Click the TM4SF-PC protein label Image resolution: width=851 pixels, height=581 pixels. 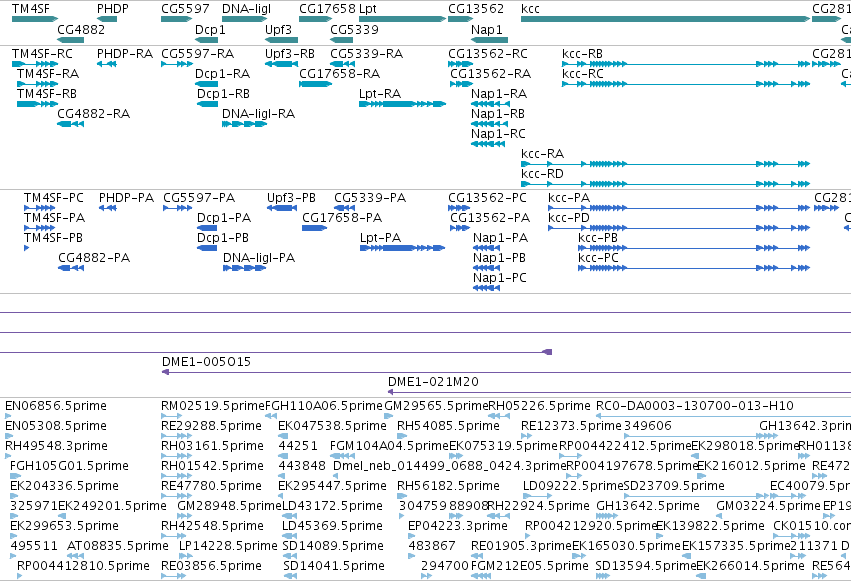tap(54, 198)
